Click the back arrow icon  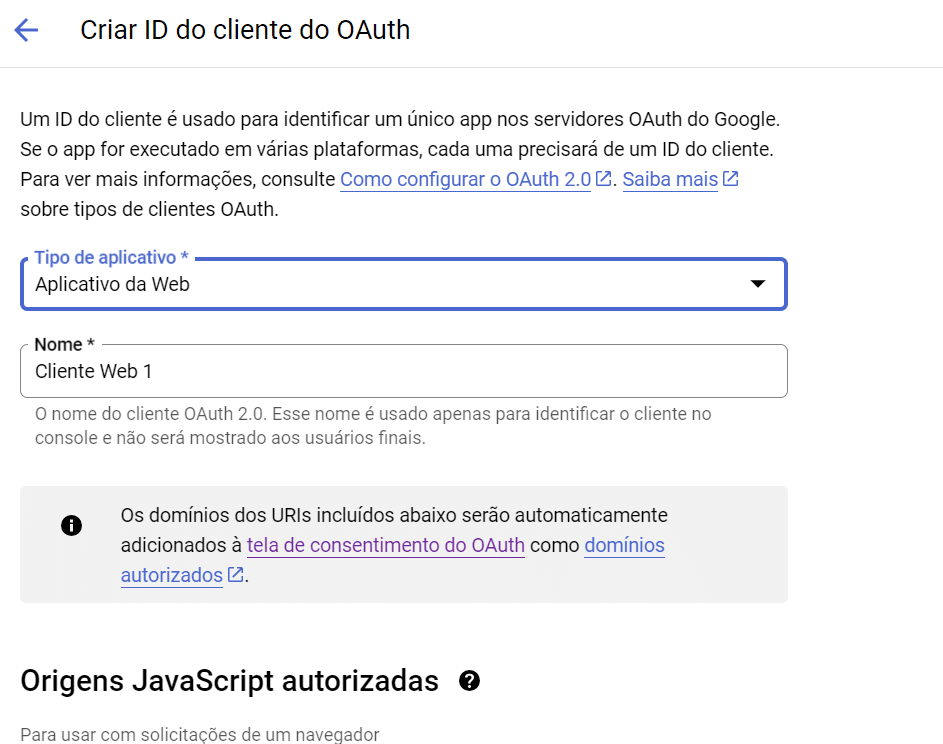pos(26,30)
